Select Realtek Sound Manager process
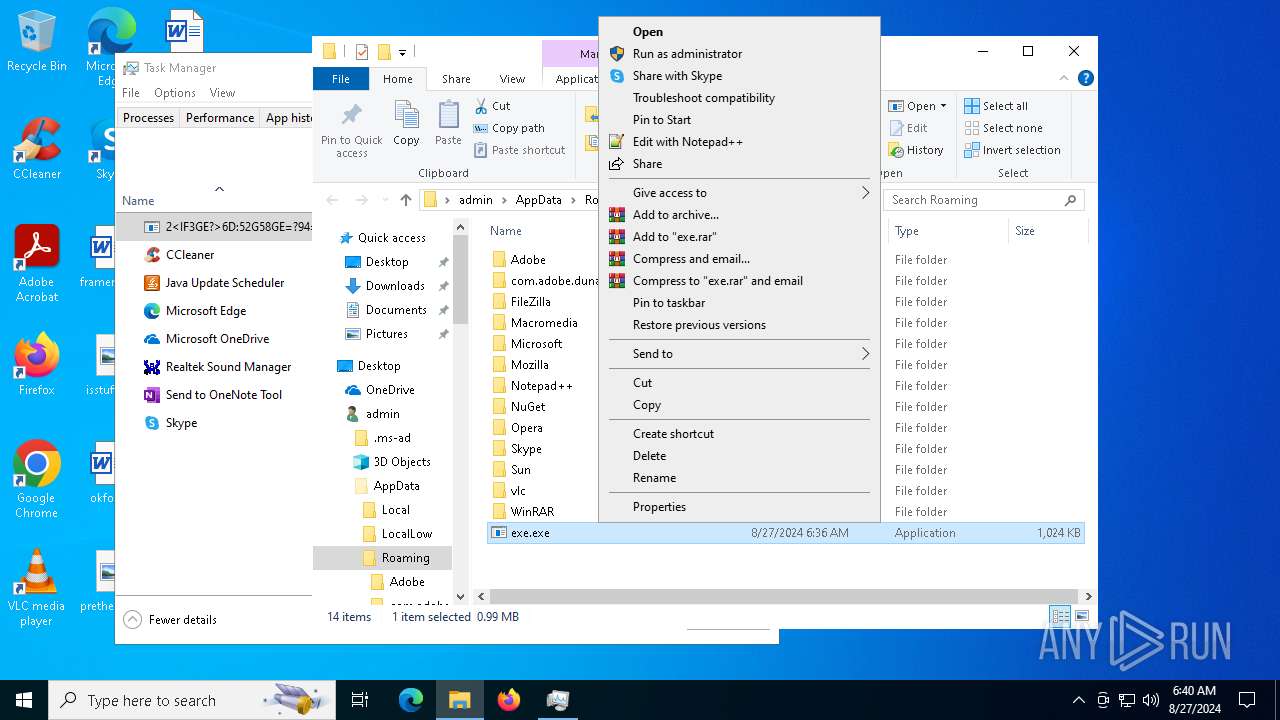The image size is (1280, 720). 228,367
